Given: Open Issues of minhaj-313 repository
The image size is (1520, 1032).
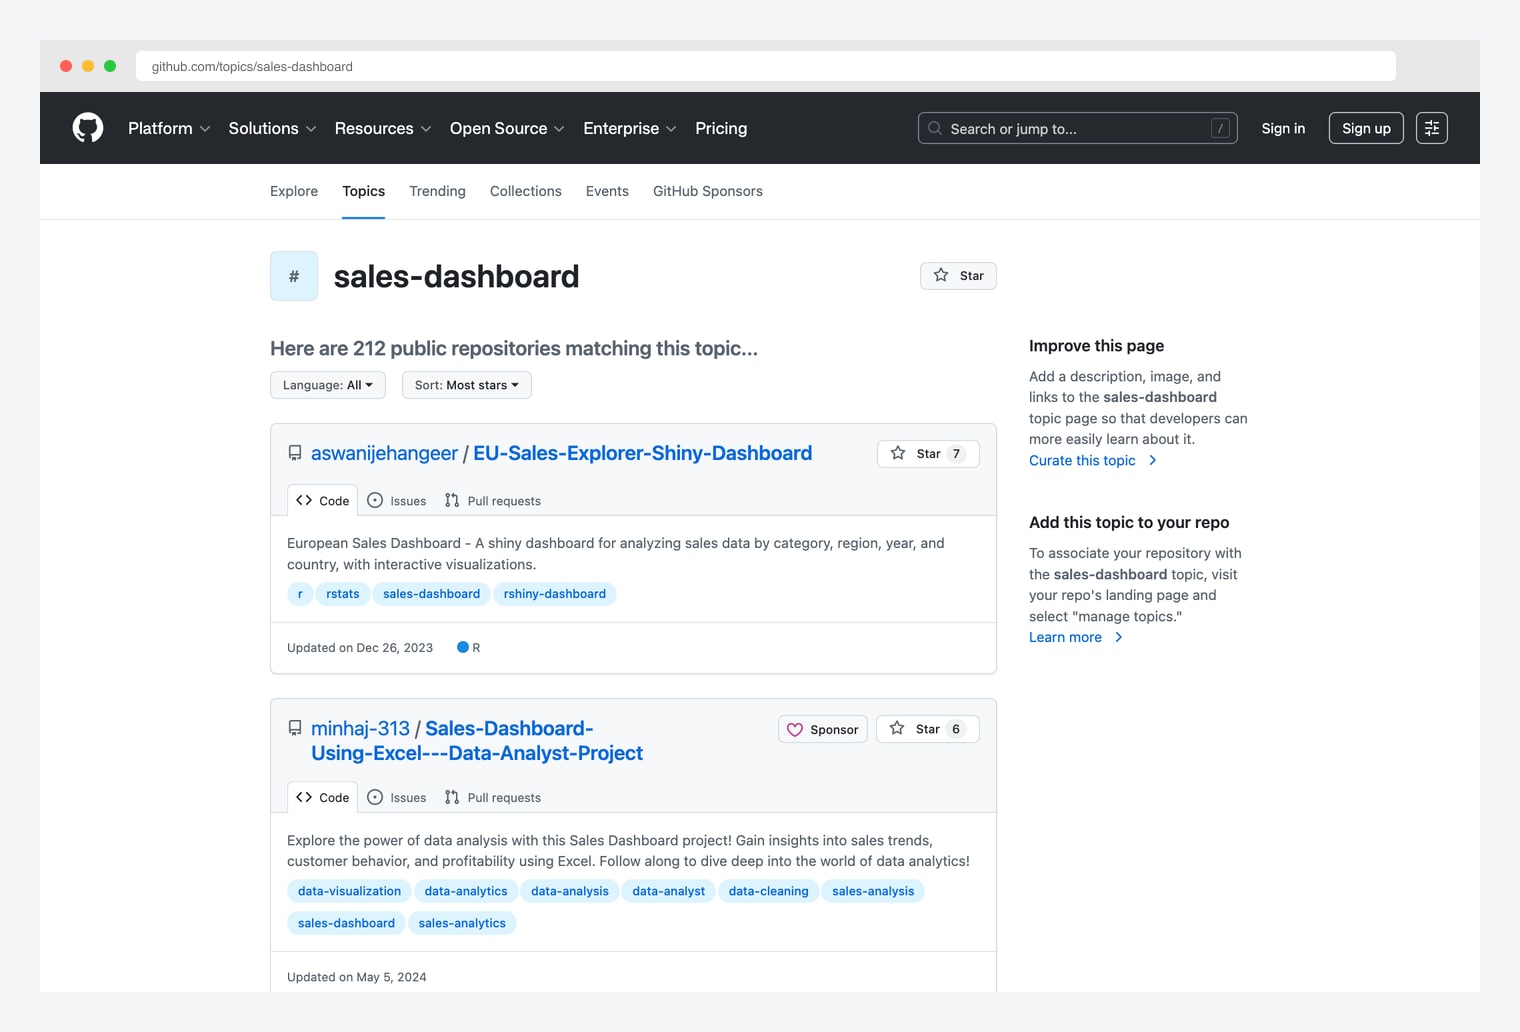Looking at the screenshot, I should tap(397, 797).
